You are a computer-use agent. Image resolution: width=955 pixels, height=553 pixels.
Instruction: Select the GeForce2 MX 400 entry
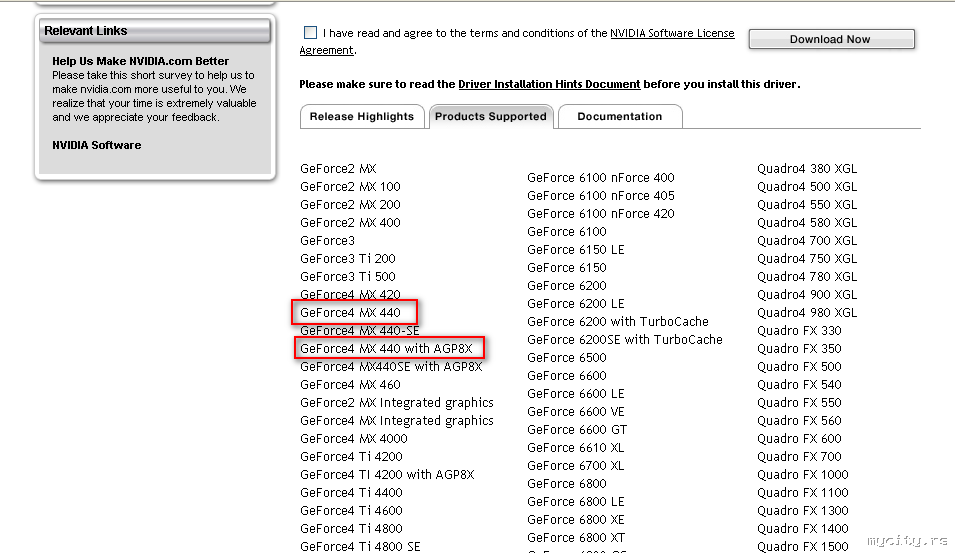[350, 222]
